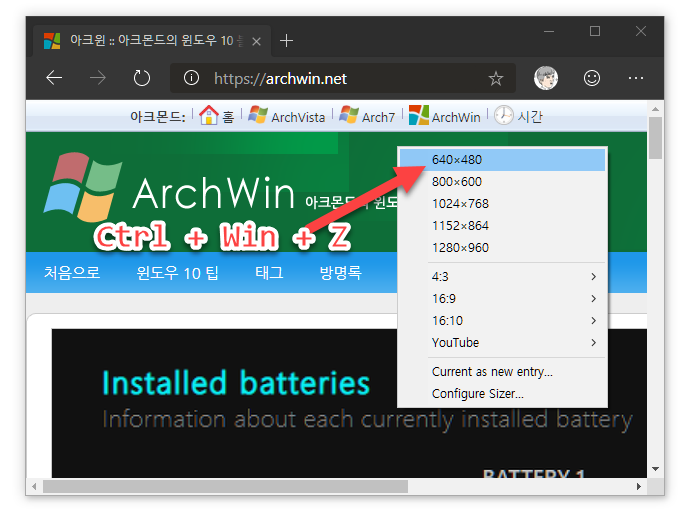This screenshot has height=516, width=684.
Task: Open the ArchWin link in top bar
Action: coord(456,117)
